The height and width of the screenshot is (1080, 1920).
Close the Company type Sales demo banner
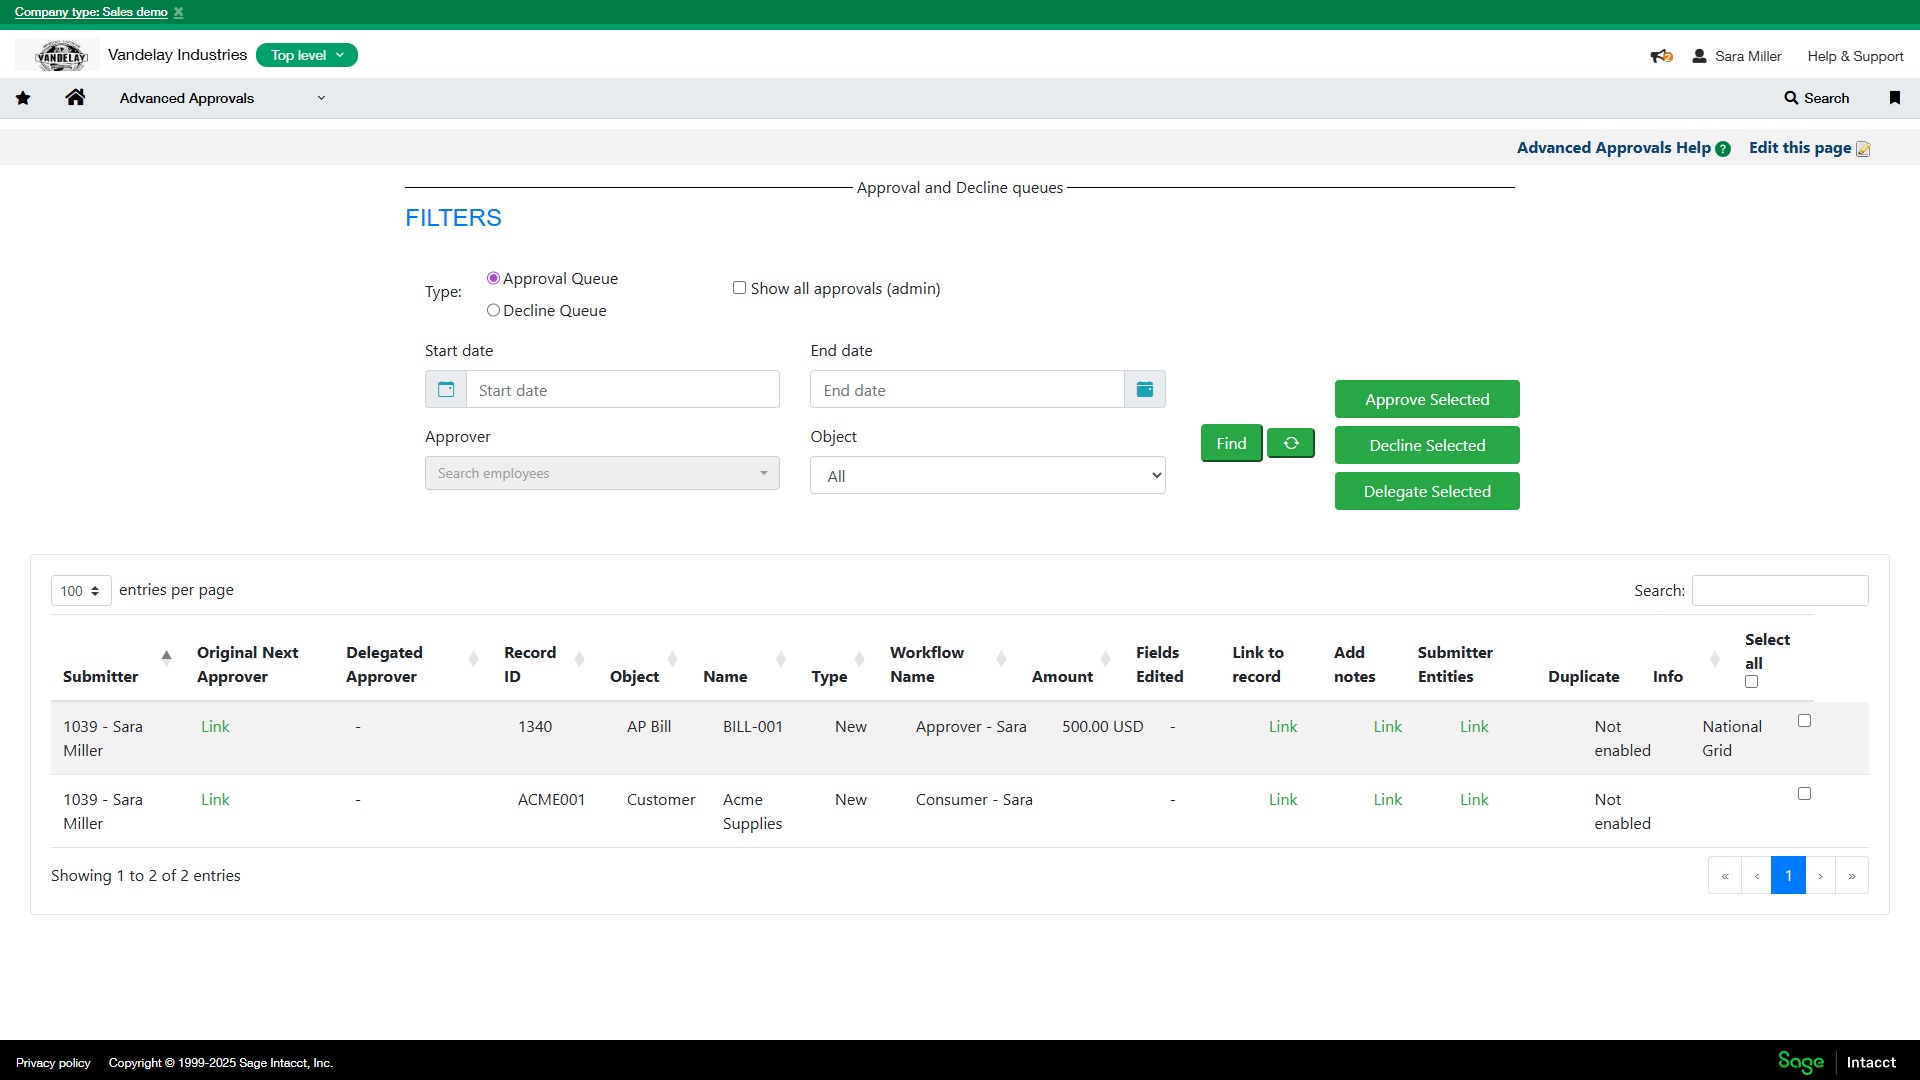click(179, 12)
